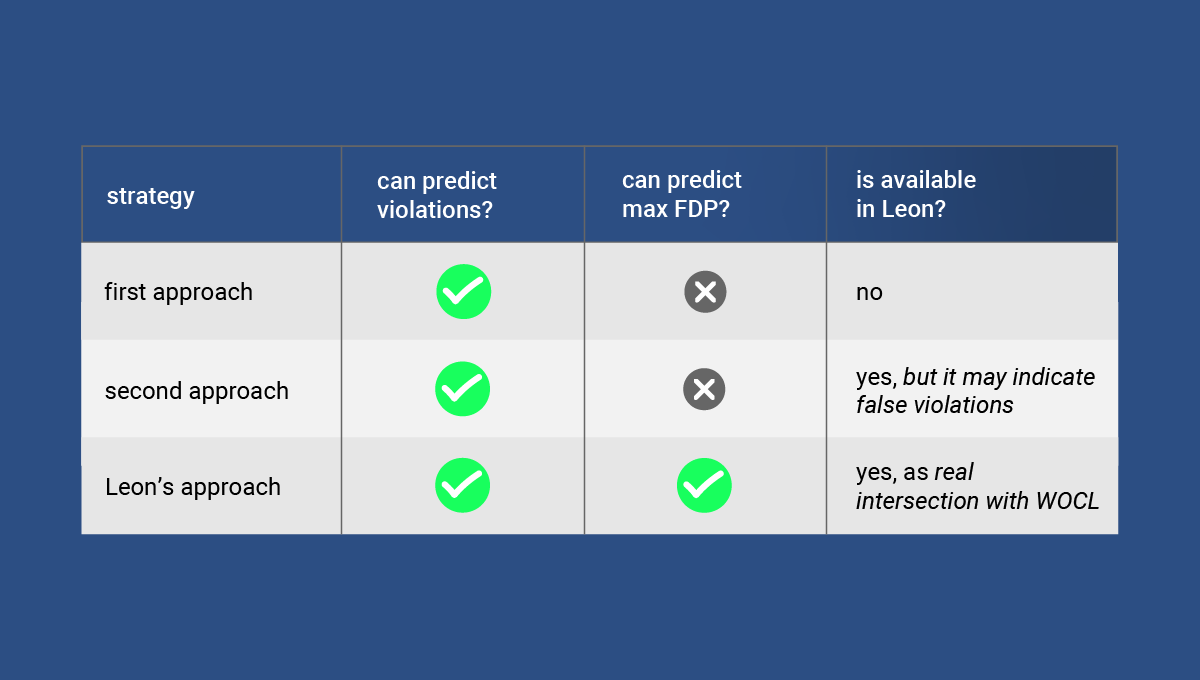The width and height of the screenshot is (1200, 680).
Task: Select the 'can predict max FDP?' header
Action: [682, 195]
